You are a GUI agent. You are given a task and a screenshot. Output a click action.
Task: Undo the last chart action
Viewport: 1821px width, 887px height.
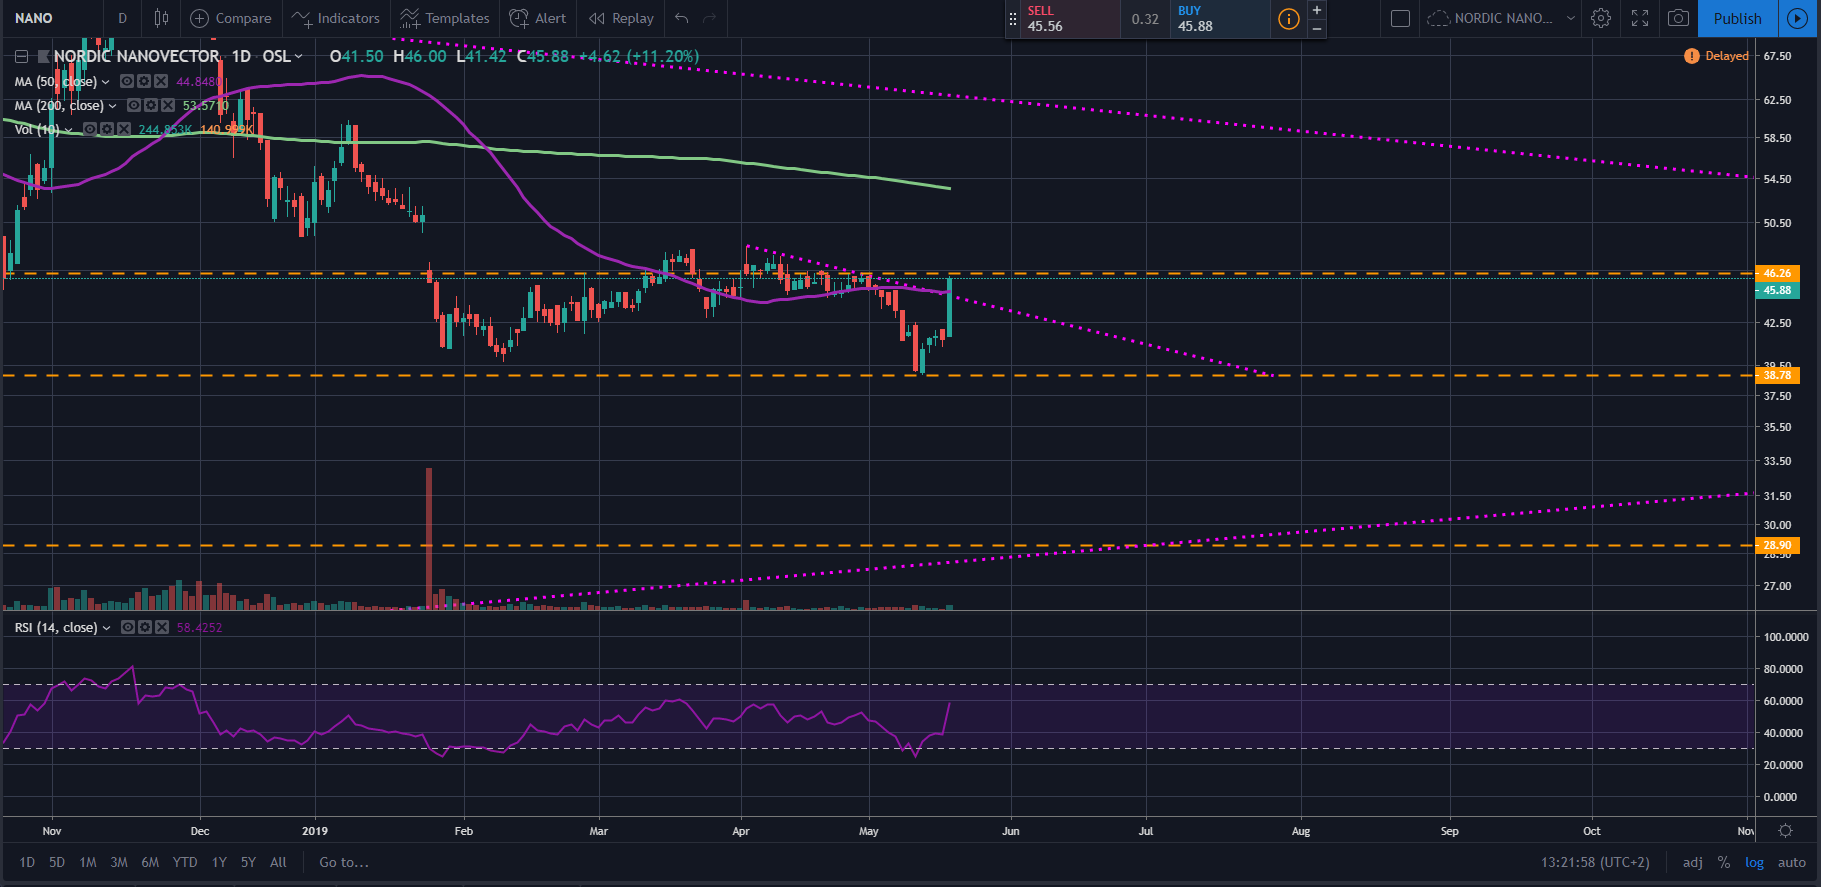point(682,18)
